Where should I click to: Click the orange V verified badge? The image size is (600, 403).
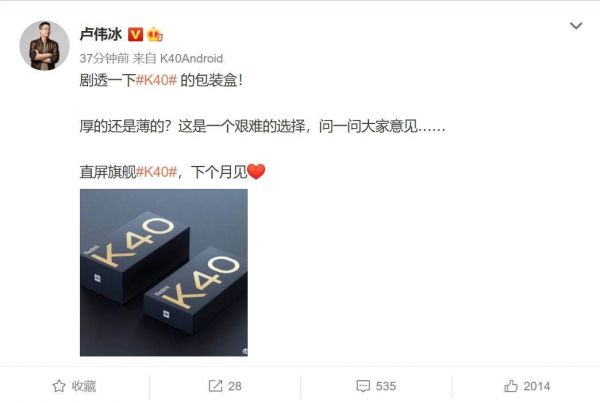(135, 34)
